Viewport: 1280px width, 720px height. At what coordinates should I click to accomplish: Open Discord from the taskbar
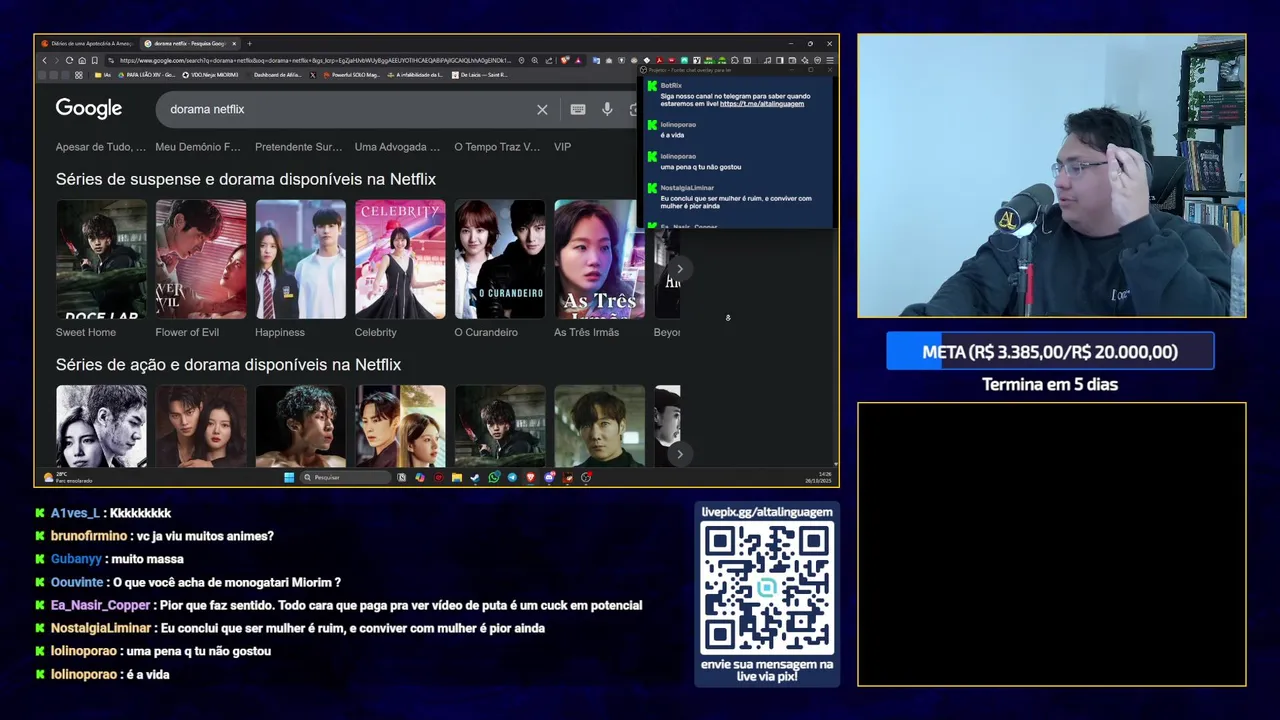tap(549, 477)
